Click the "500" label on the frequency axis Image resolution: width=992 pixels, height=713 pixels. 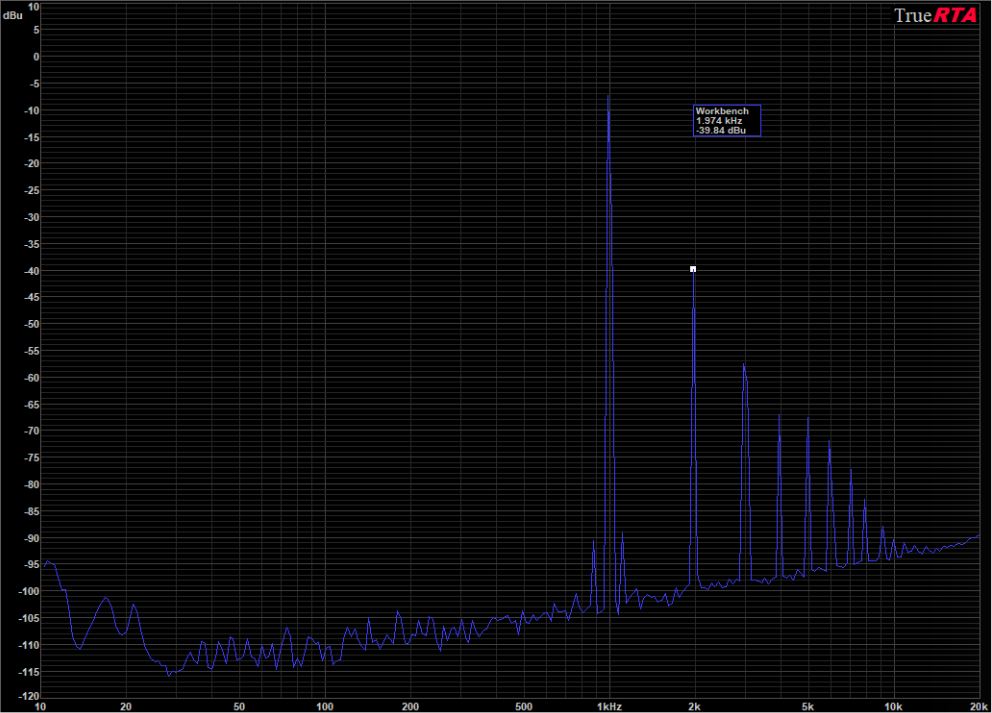523,706
